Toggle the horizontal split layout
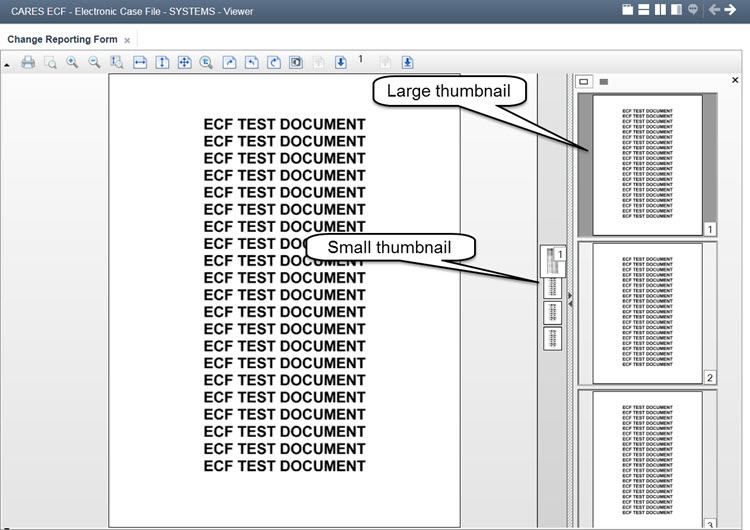The width and height of the screenshot is (750, 530). 643,10
